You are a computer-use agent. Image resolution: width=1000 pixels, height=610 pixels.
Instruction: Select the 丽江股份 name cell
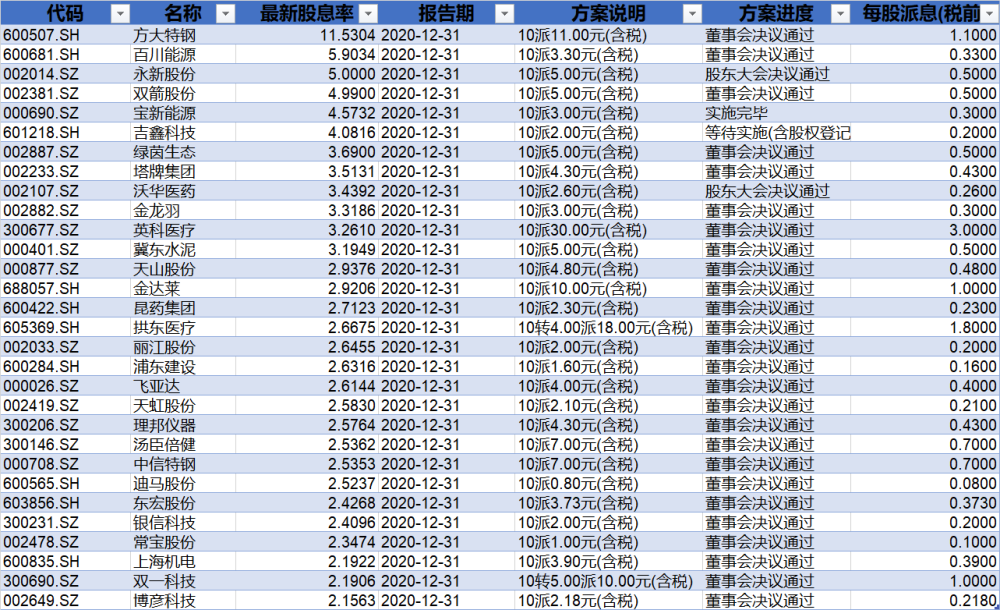tap(183, 347)
